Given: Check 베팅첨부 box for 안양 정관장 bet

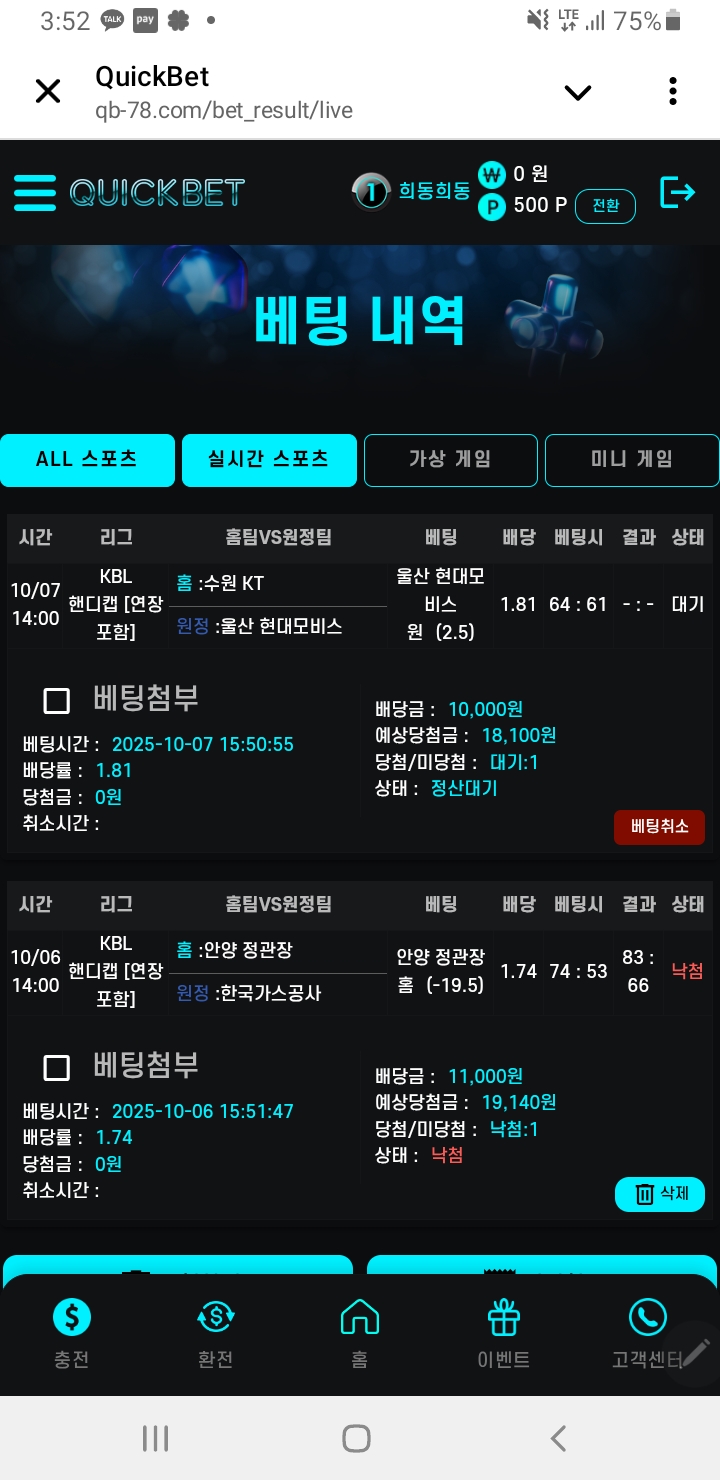Looking at the screenshot, I should (x=57, y=1068).
